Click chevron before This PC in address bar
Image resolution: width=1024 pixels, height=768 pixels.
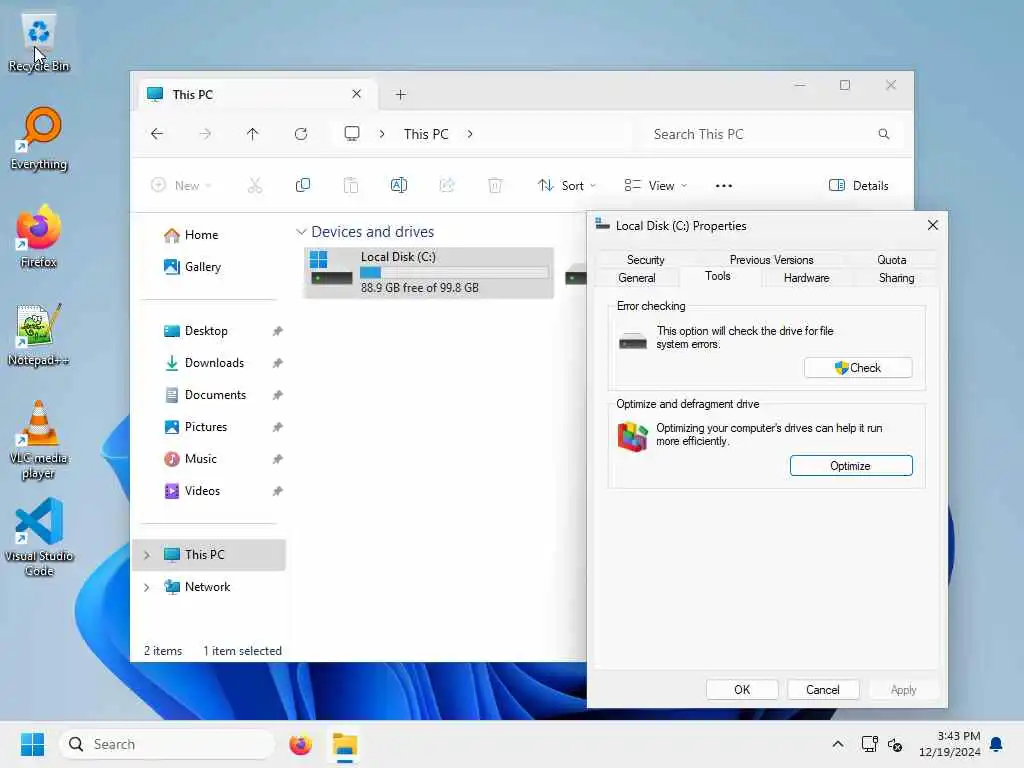(382, 134)
